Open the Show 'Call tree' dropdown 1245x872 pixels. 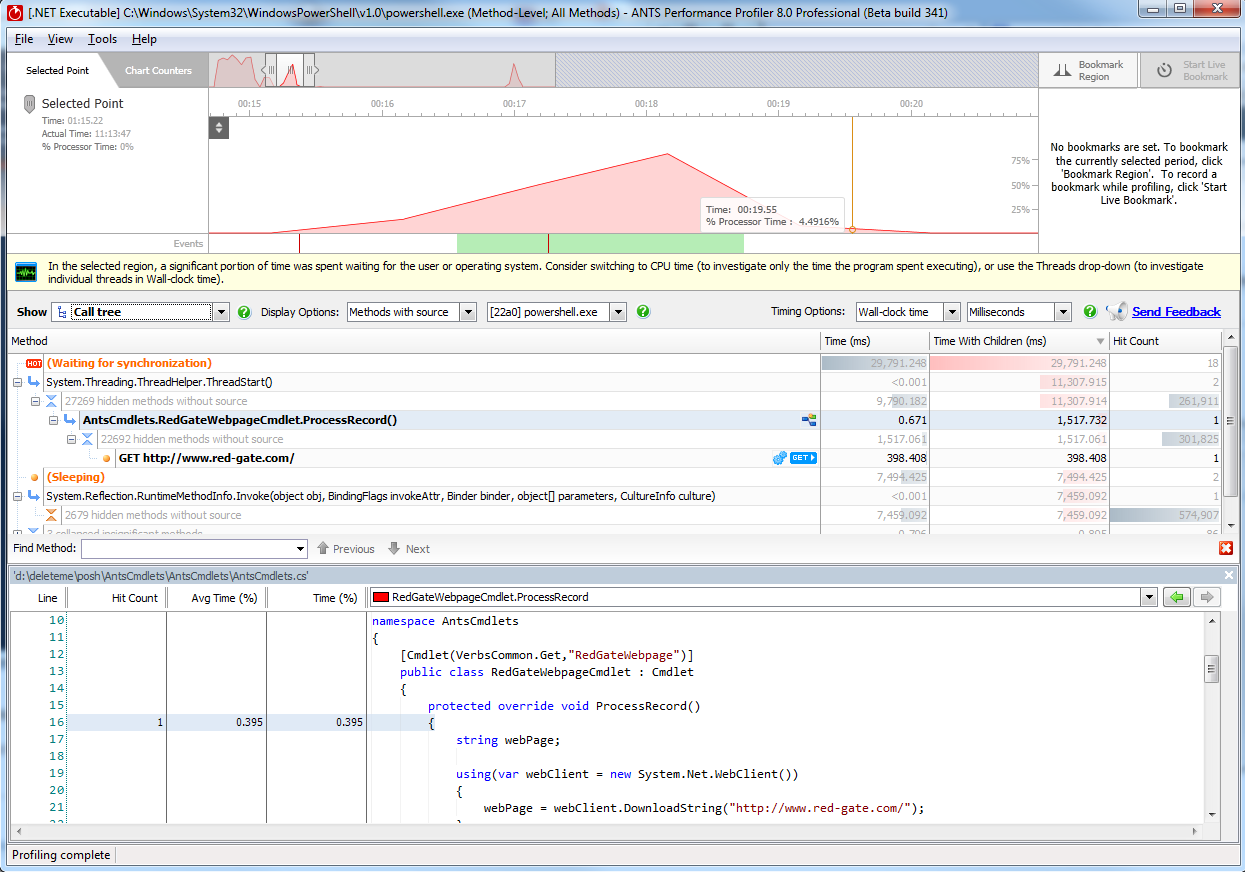click(221, 312)
